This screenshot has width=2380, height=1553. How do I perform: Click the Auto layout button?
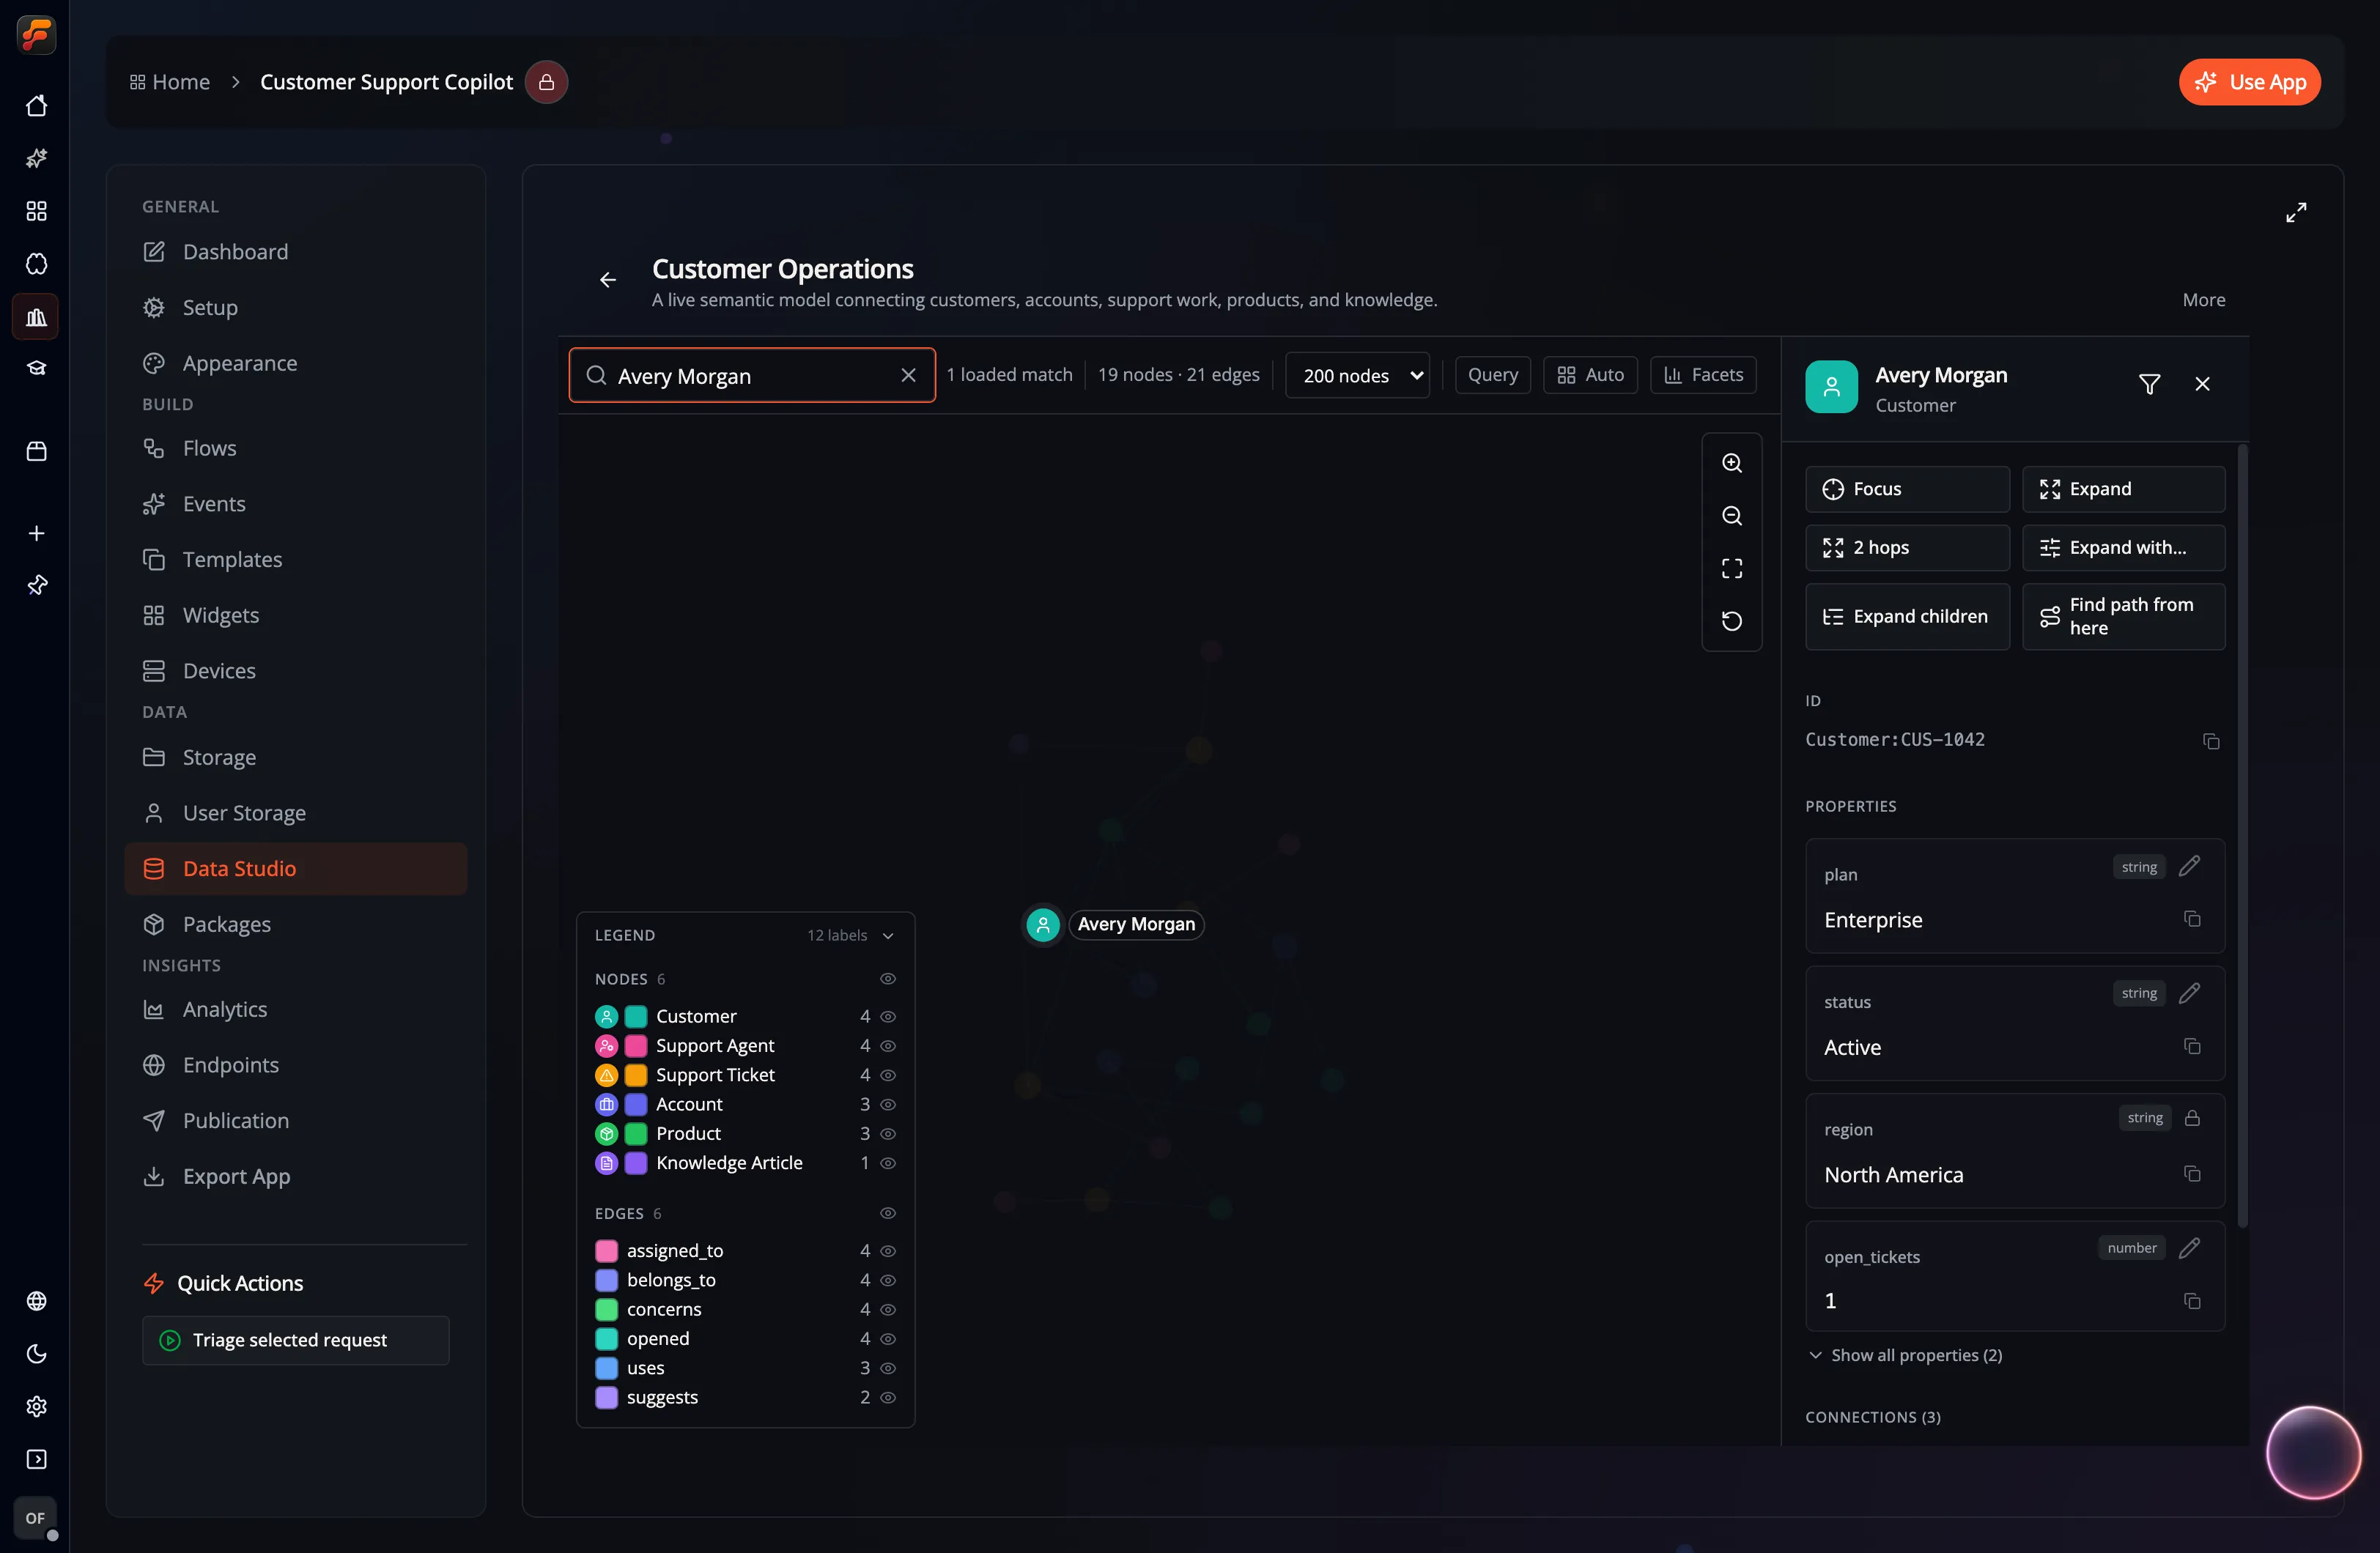(1589, 375)
